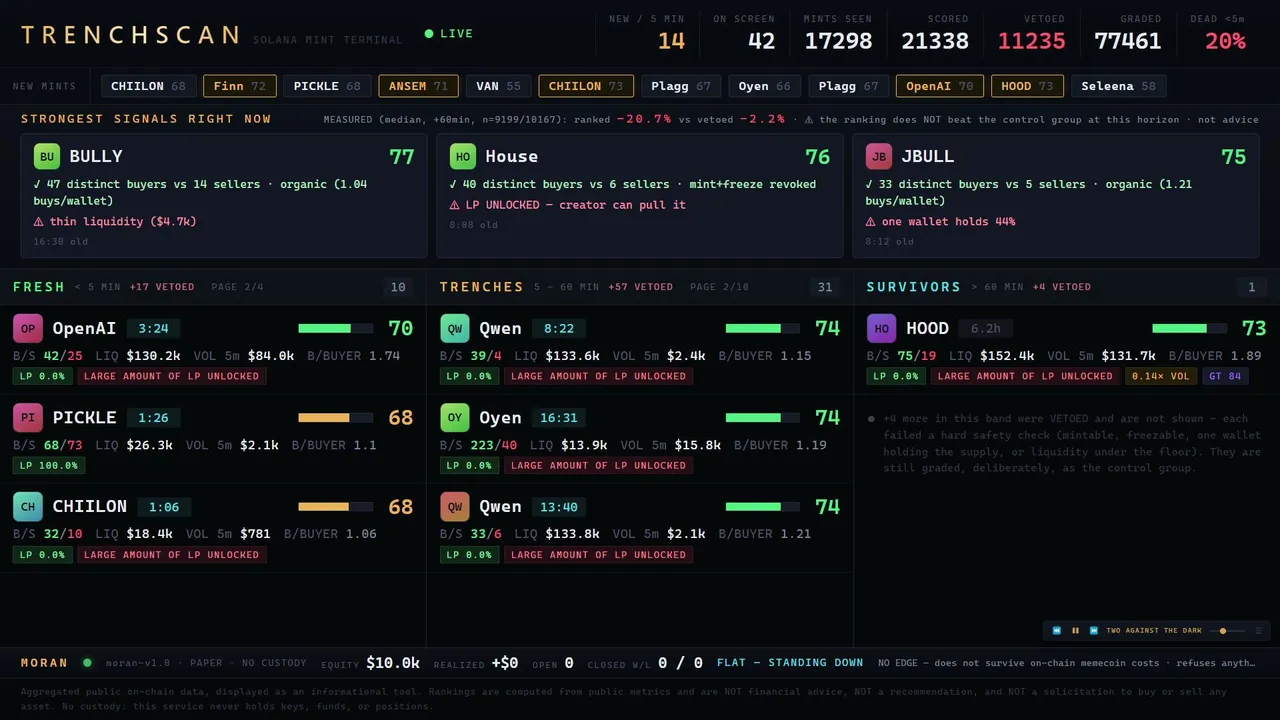Skip to previous track in music player
Viewport: 1280px width, 720px height.
pyautogui.click(x=1057, y=631)
